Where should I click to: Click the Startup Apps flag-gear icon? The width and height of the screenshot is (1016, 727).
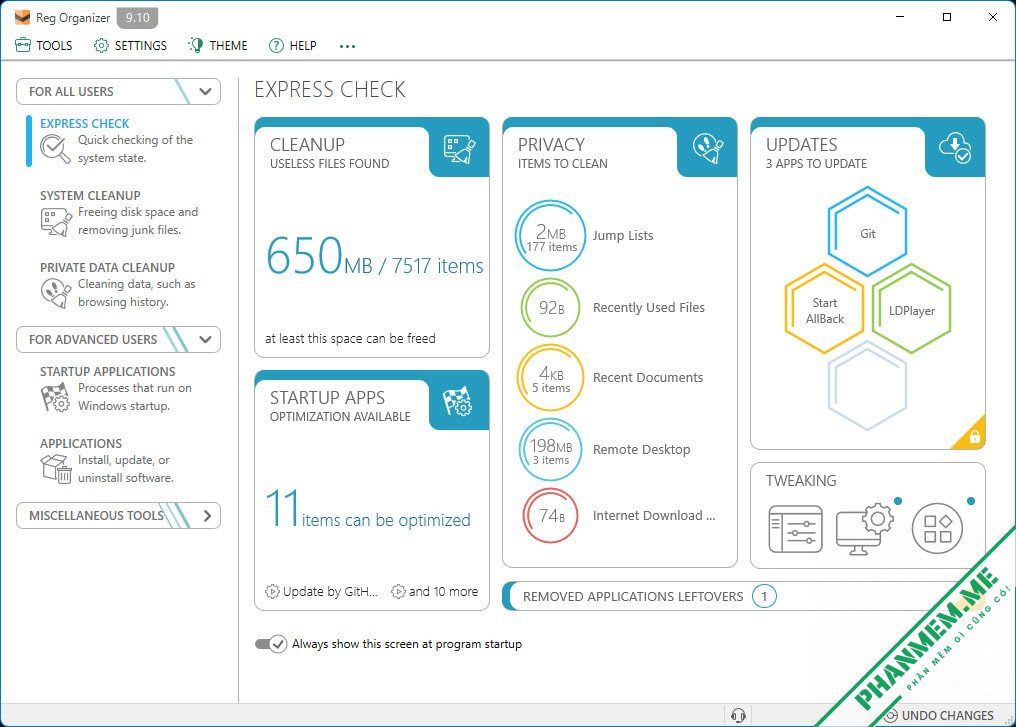tap(457, 402)
